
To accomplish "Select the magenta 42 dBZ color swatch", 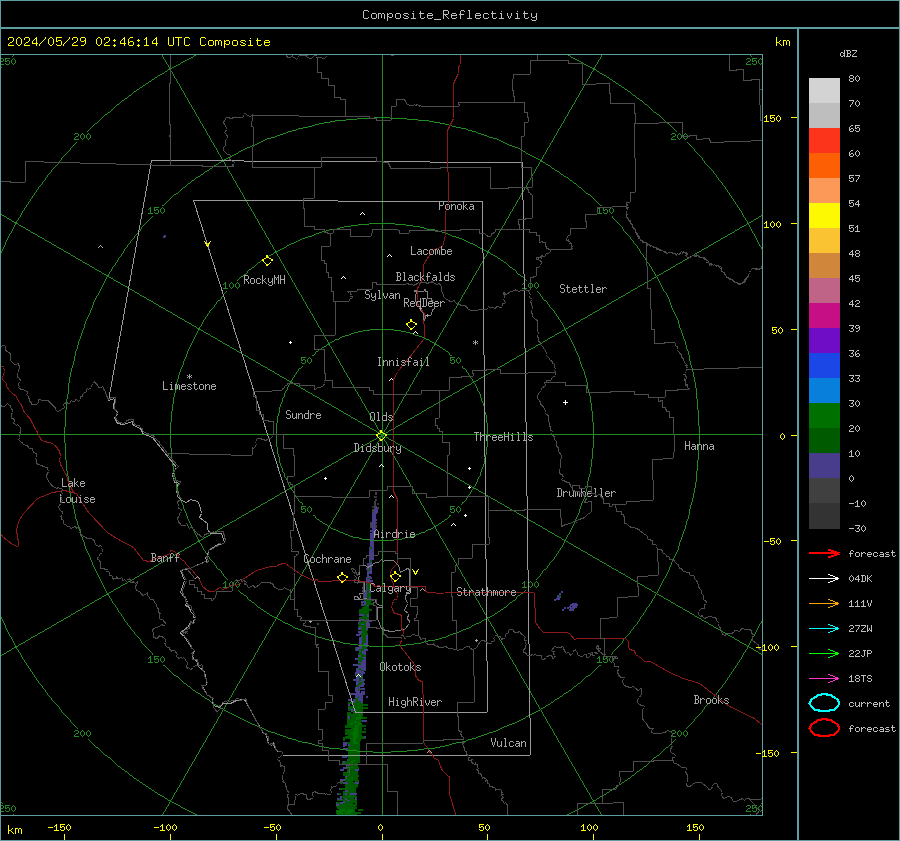I will 824,316.
